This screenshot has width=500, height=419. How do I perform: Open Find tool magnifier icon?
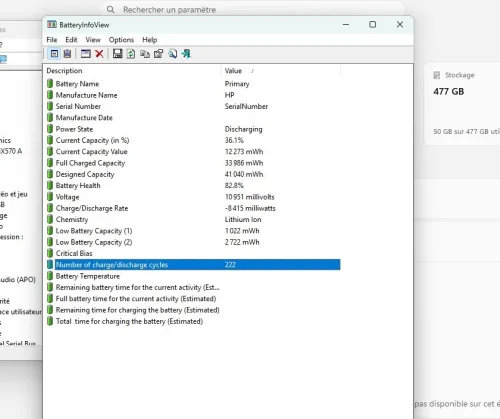[172, 54]
